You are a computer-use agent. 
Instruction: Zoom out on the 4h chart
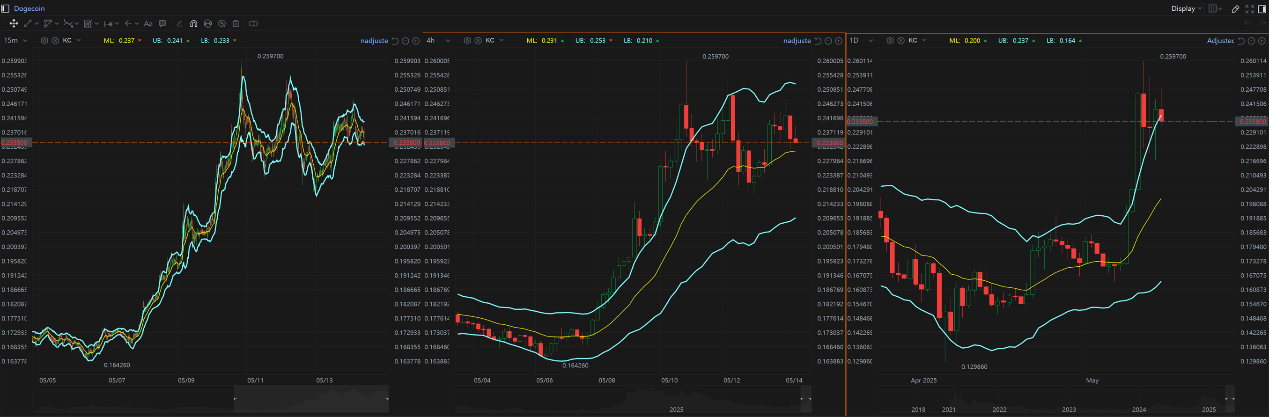tap(828, 40)
